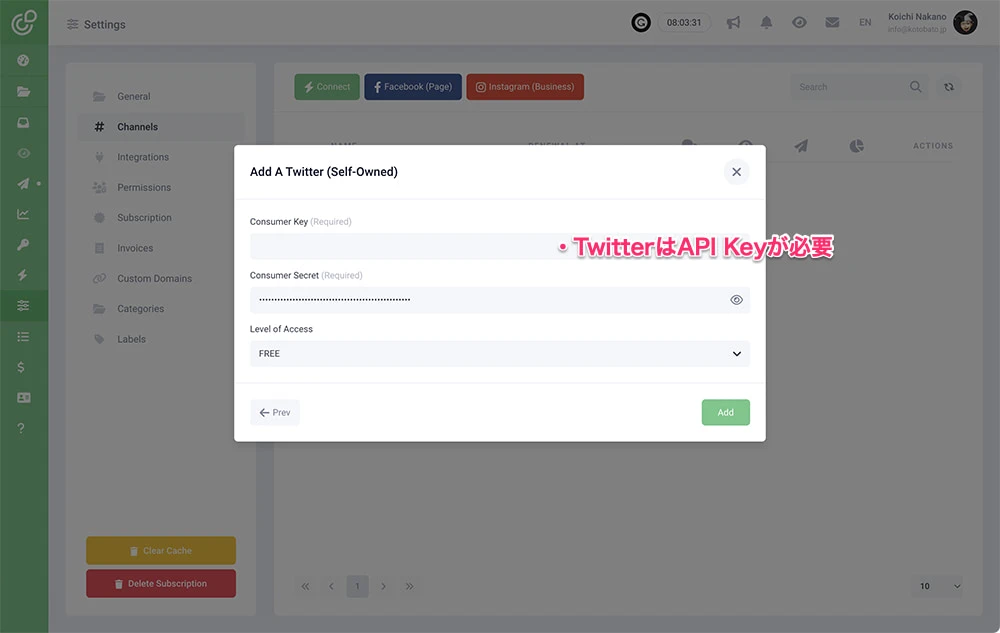The width and height of the screenshot is (1000, 633).
Task: Click the green Add button
Action: 726,412
